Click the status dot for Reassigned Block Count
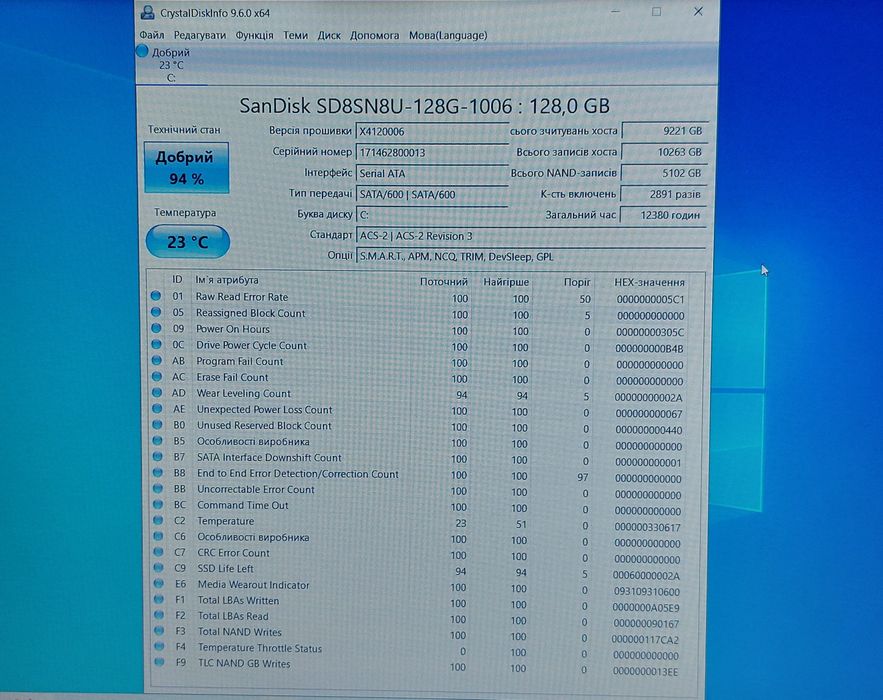The image size is (883, 700). pyautogui.click(x=156, y=312)
